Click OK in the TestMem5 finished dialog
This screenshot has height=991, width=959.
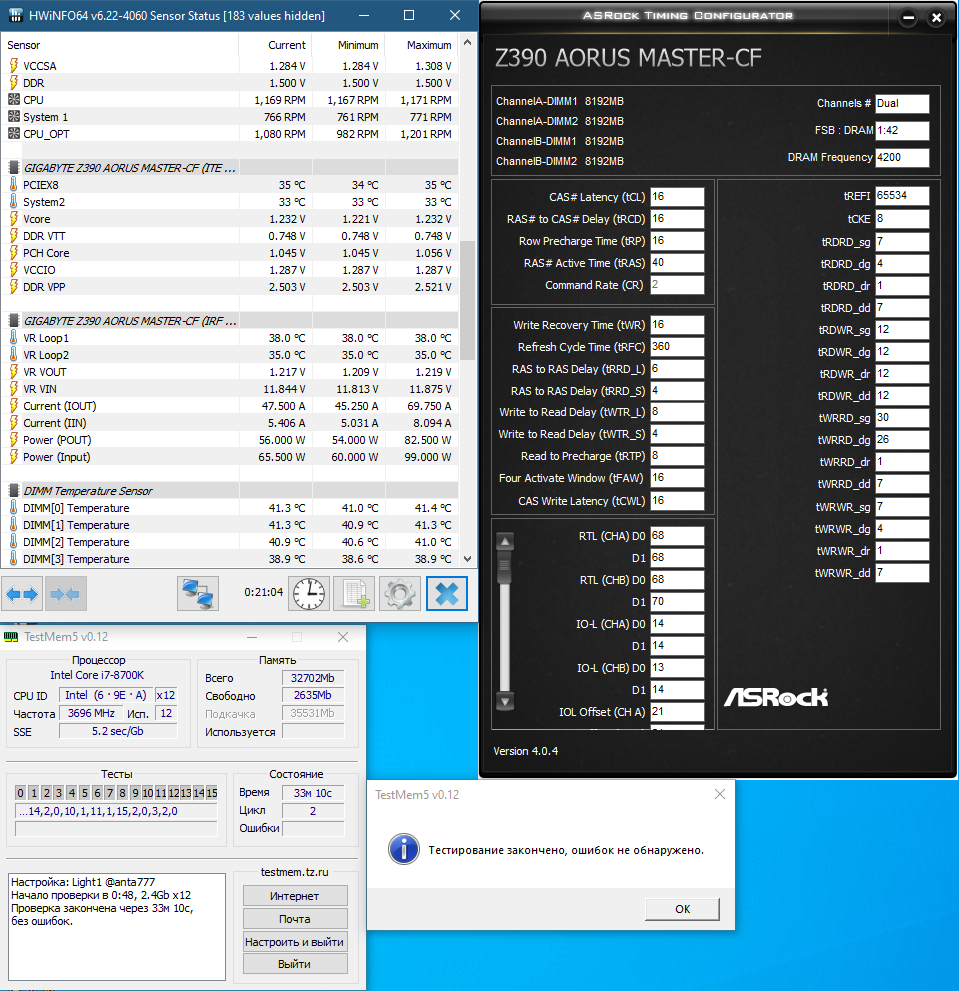pos(682,909)
